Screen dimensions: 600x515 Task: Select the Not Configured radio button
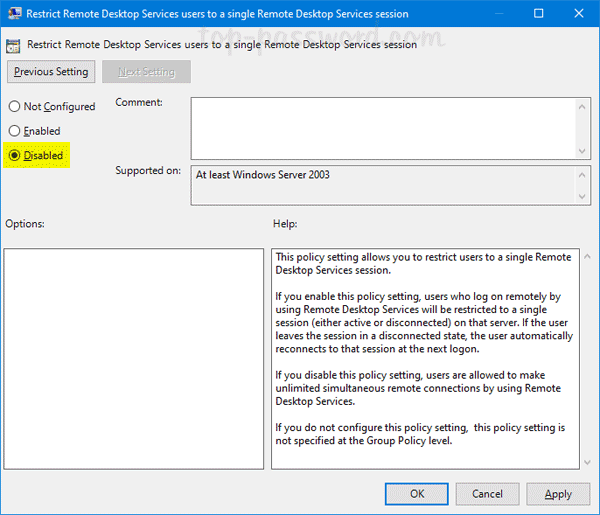click(14, 107)
